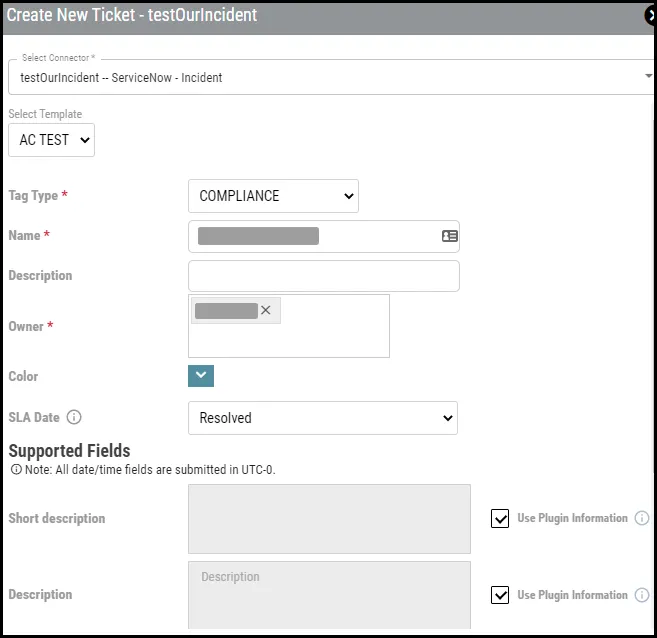The image size is (657, 638).
Task: Click the Short description text area
Action: click(x=329, y=519)
